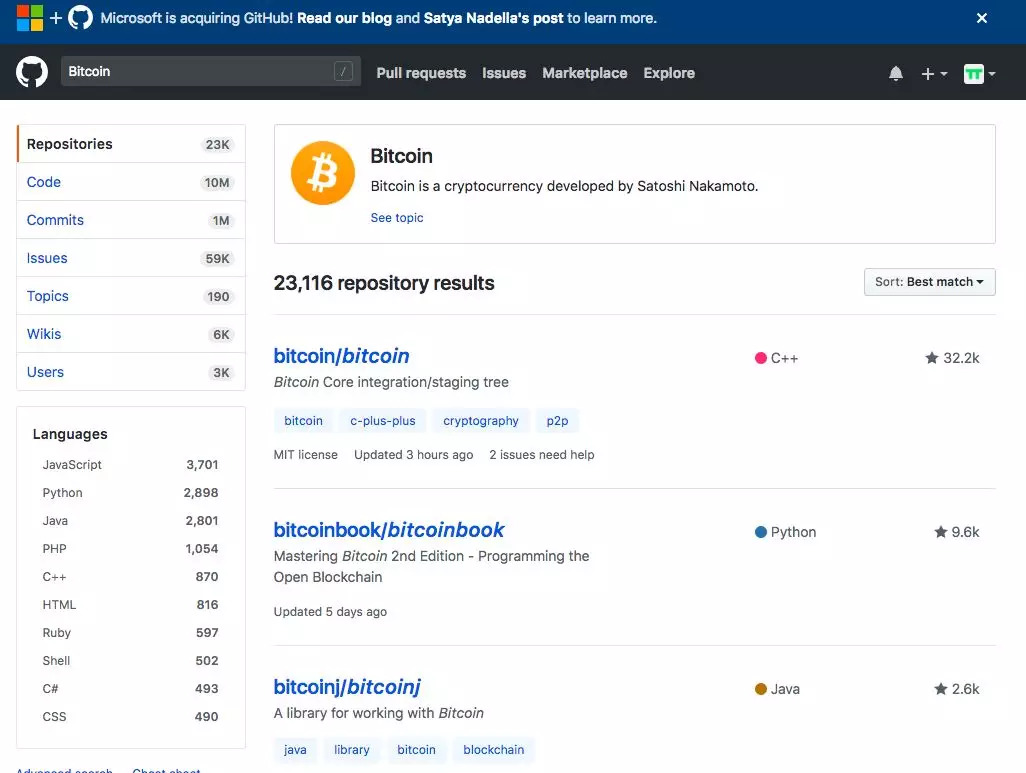1026x773 pixels.
Task: Click the 9.6k star count
Action: (965, 532)
